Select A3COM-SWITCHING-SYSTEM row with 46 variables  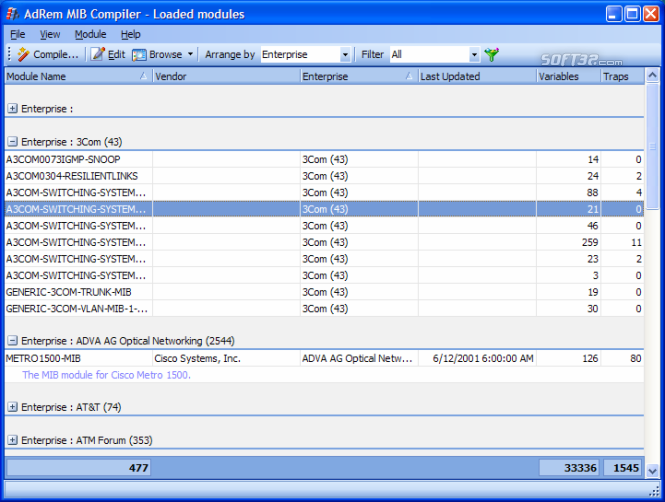click(324, 226)
